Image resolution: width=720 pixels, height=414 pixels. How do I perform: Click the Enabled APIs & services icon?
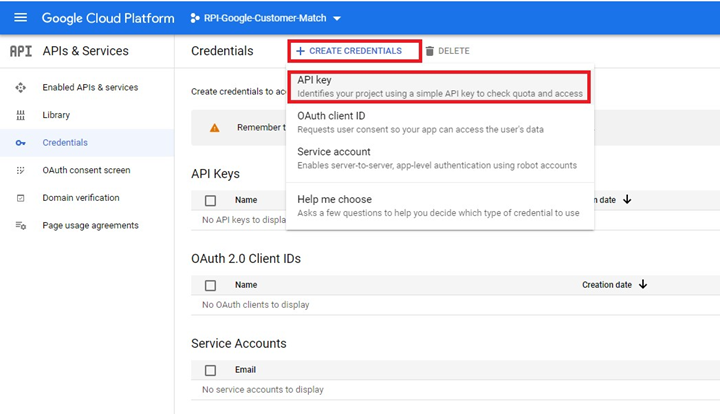click(x=20, y=87)
